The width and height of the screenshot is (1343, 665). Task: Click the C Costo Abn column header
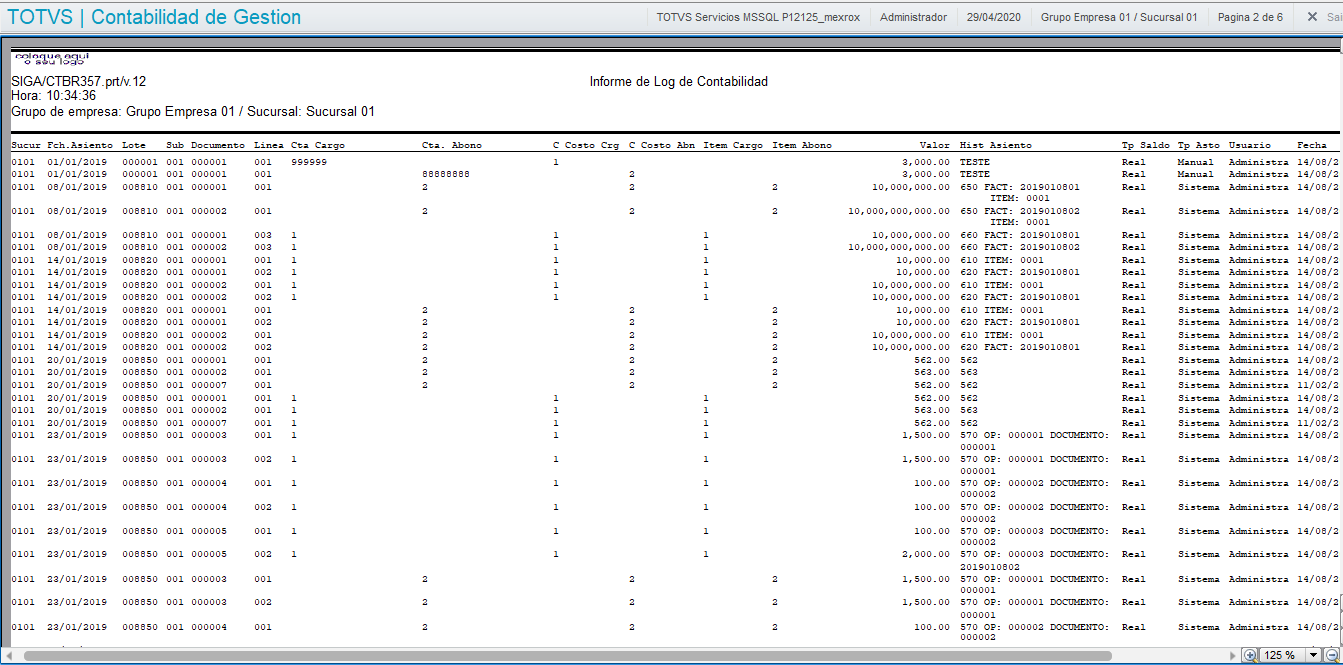662,145
